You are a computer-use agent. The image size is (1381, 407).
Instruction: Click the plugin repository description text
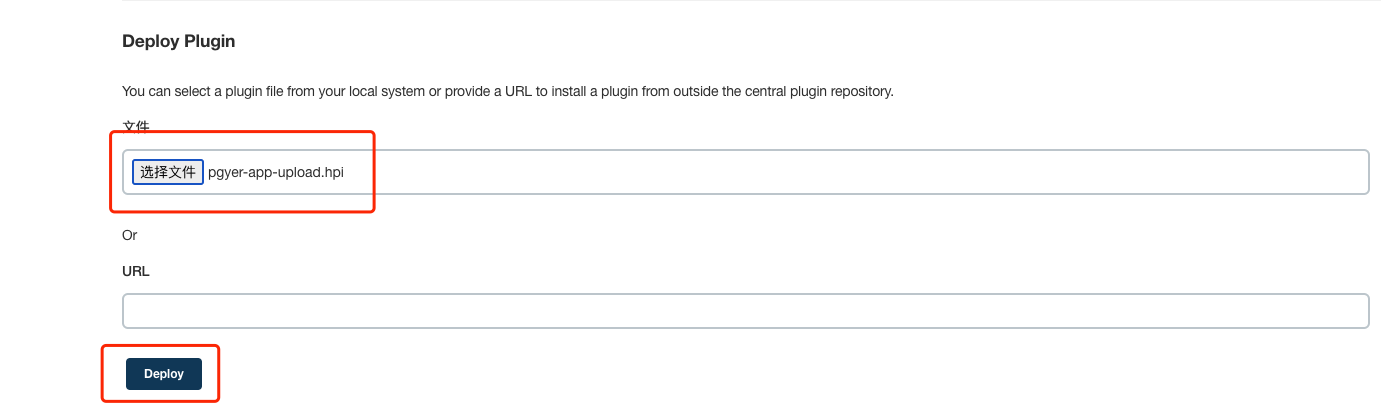click(x=507, y=91)
